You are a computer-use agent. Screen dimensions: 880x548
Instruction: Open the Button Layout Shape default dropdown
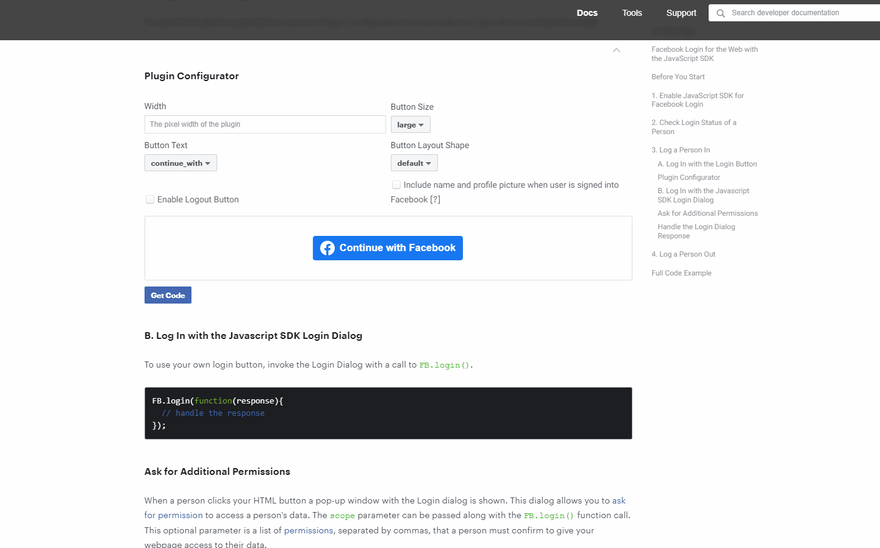414,163
